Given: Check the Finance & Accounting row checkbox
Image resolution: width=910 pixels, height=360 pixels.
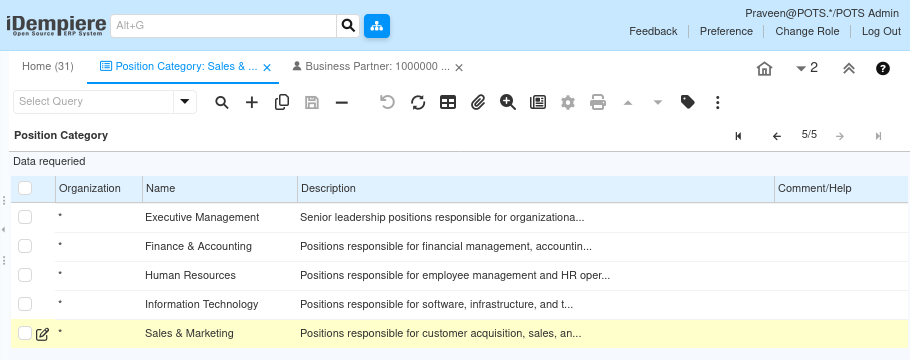Looking at the screenshot, I should tap(25, 246).
